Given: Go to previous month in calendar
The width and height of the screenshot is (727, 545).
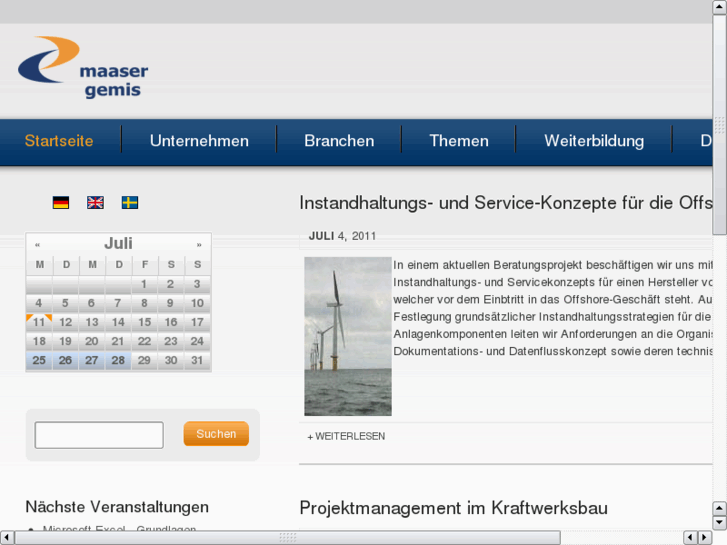Looking at the screenshot, I should click(38, 244).
